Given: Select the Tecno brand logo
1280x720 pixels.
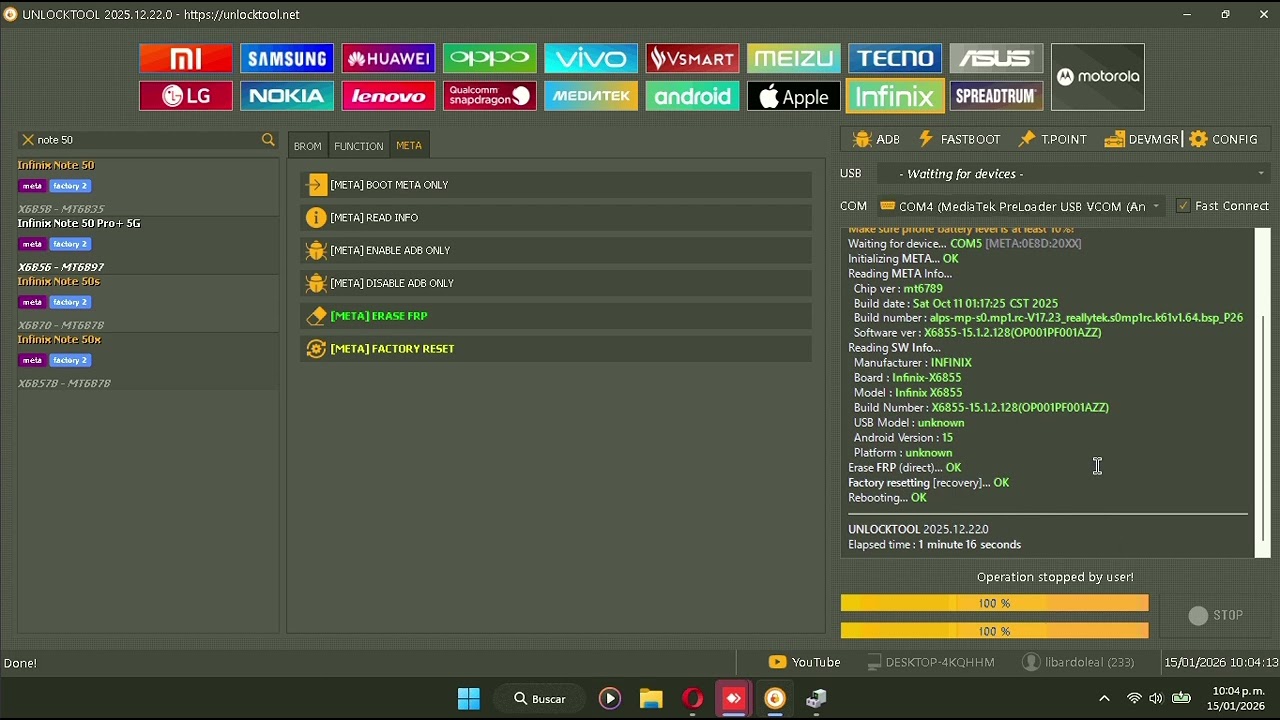Looking at the screenshot, I should pos(895,58).
